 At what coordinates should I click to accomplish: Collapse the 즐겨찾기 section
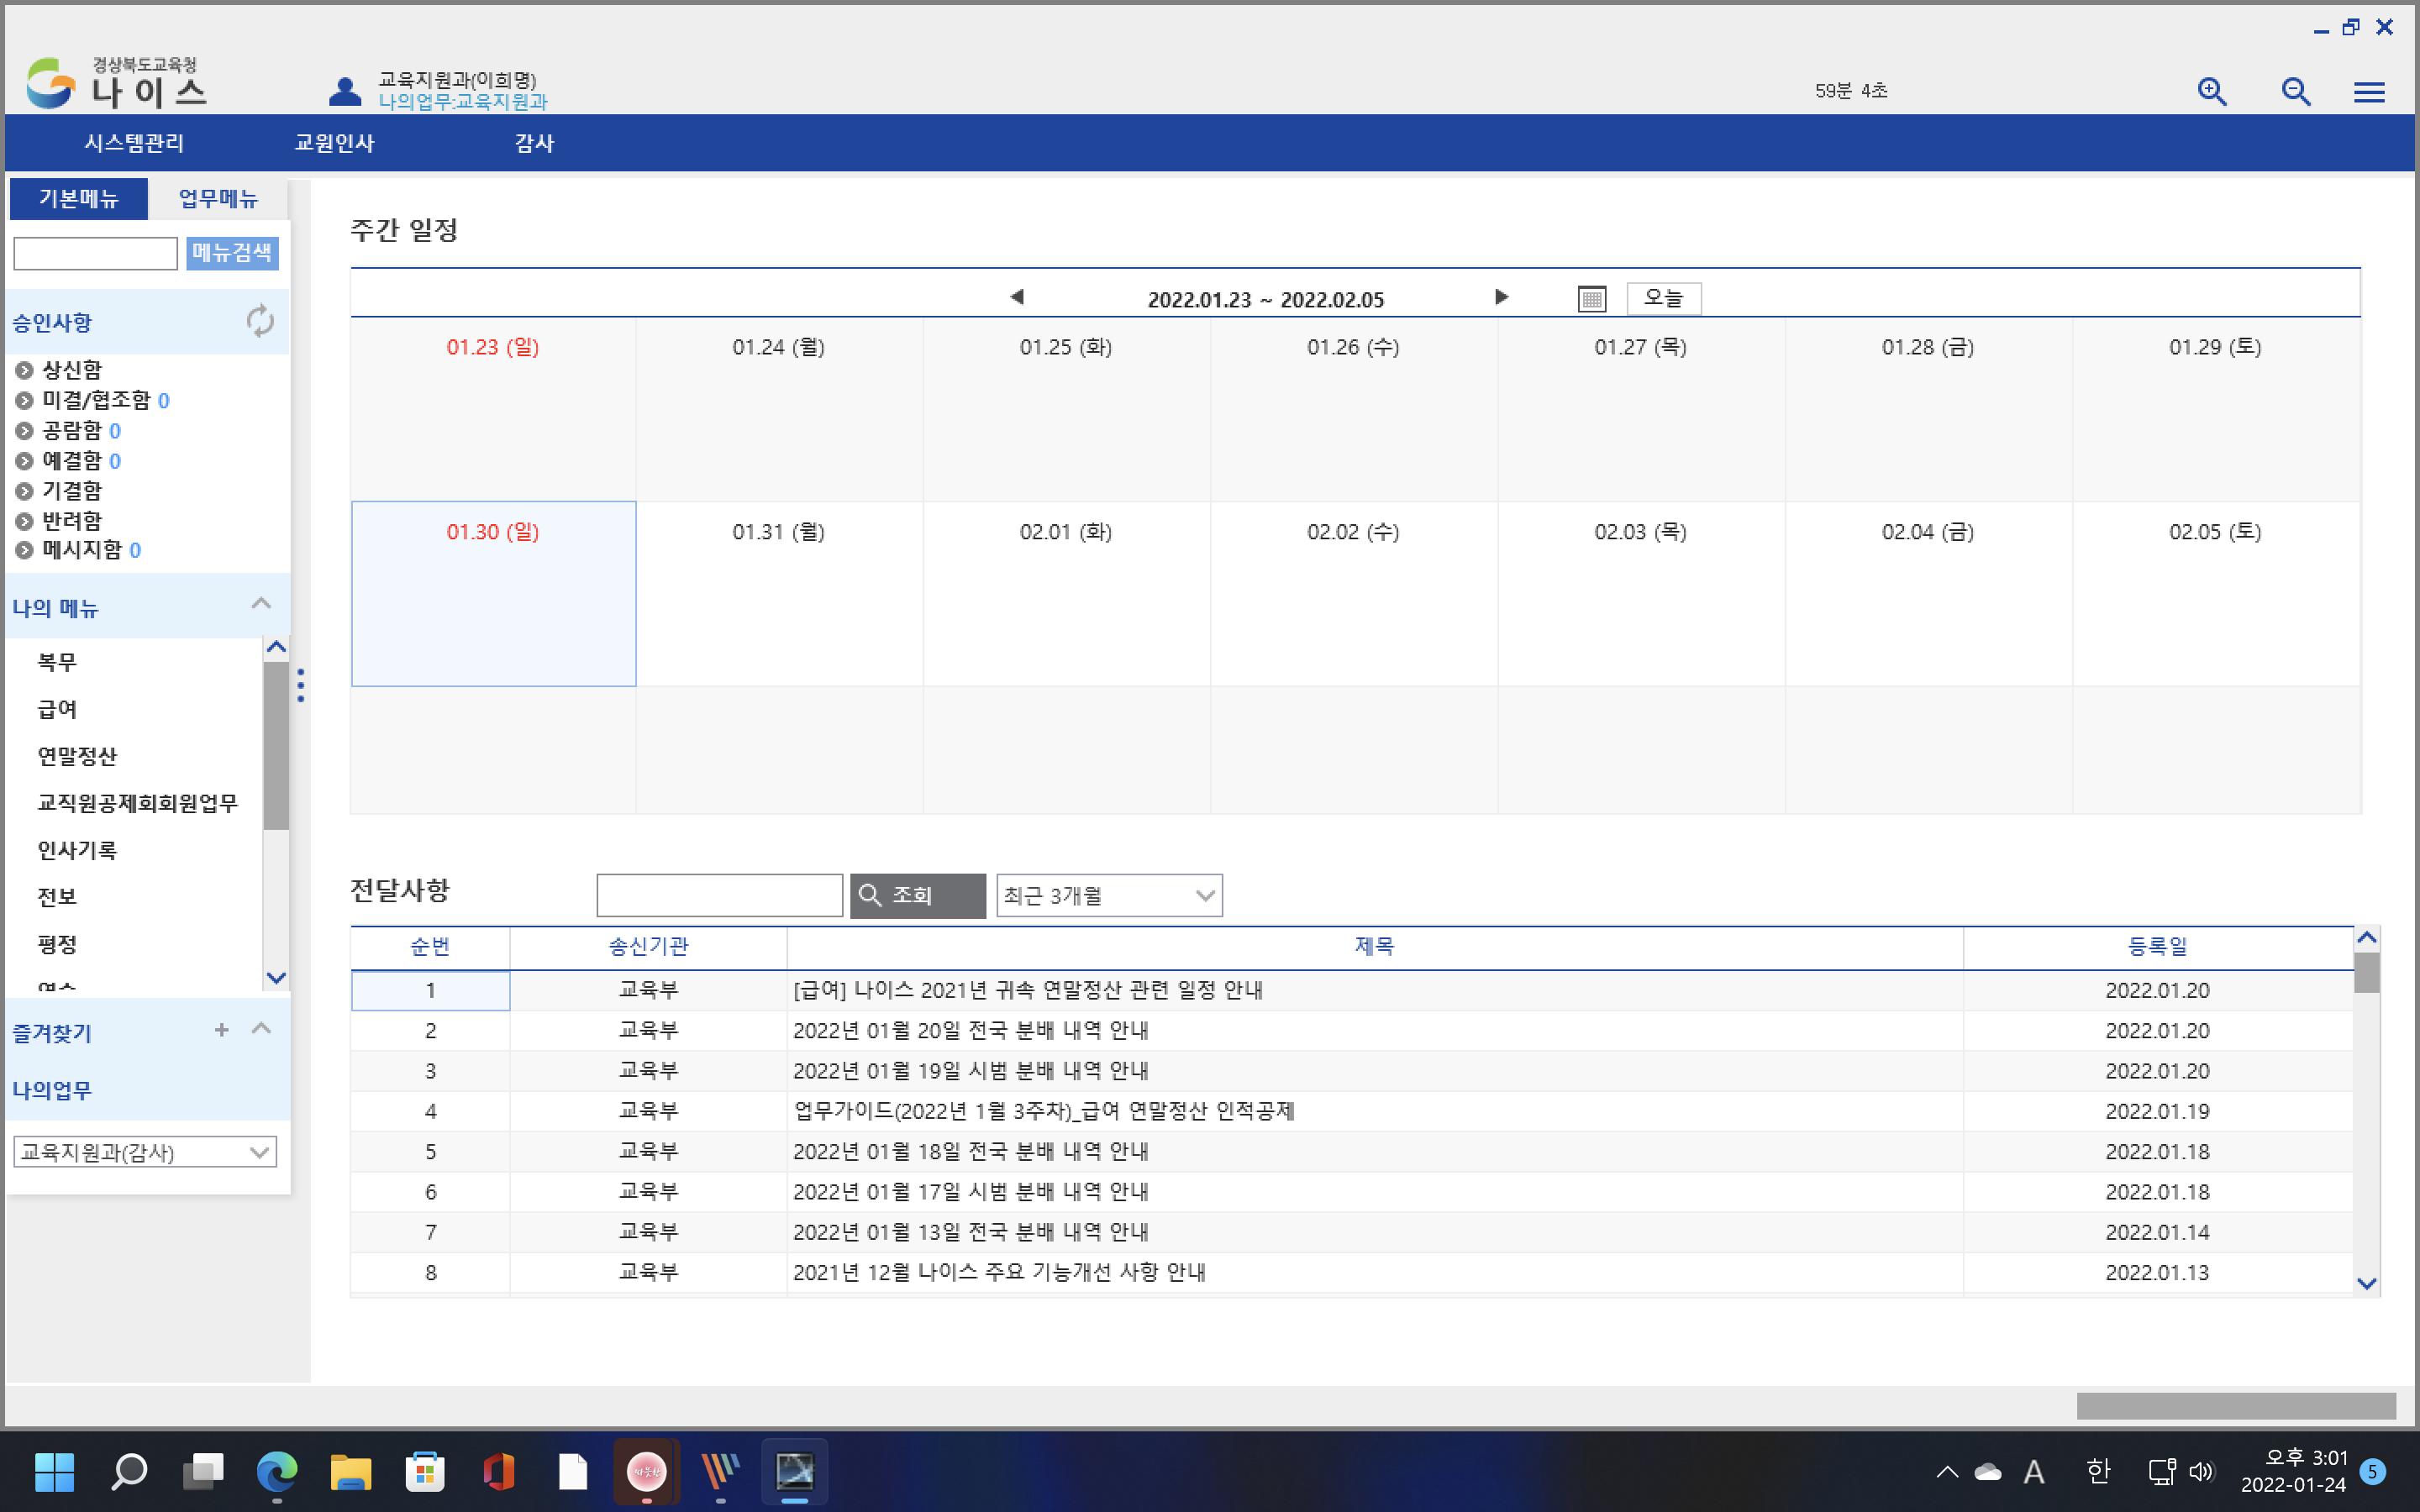pyautogui.click(x=261, y=1029)
